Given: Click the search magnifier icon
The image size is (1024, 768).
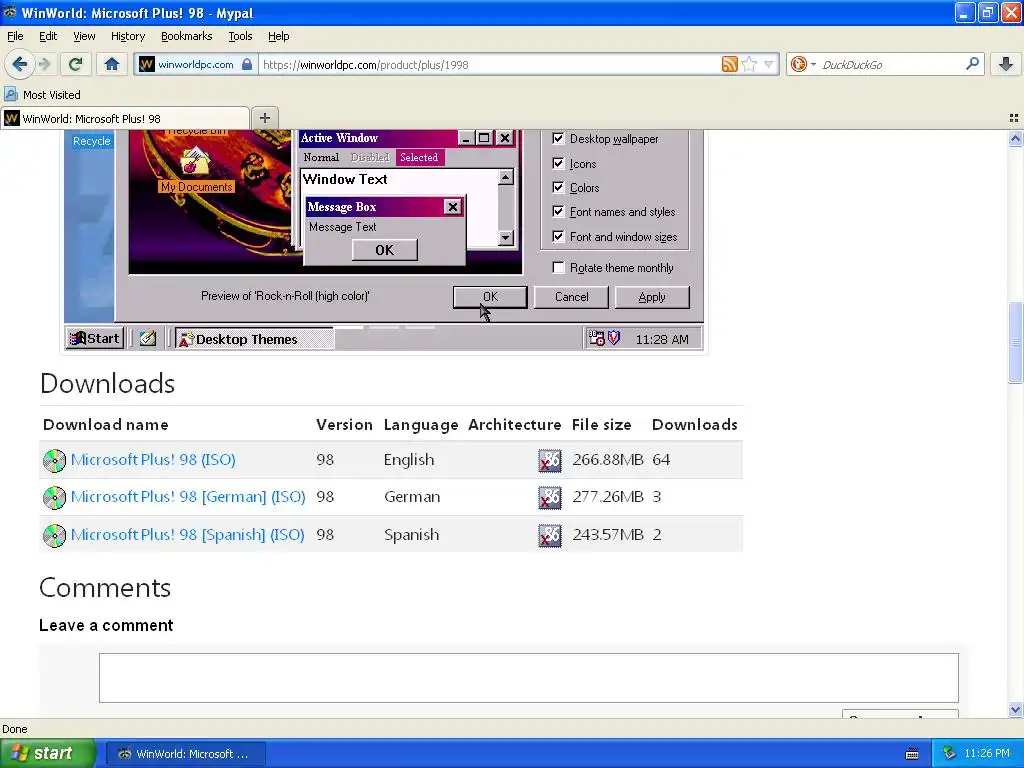Looking at the screenshot, I should tap(972, 64).
